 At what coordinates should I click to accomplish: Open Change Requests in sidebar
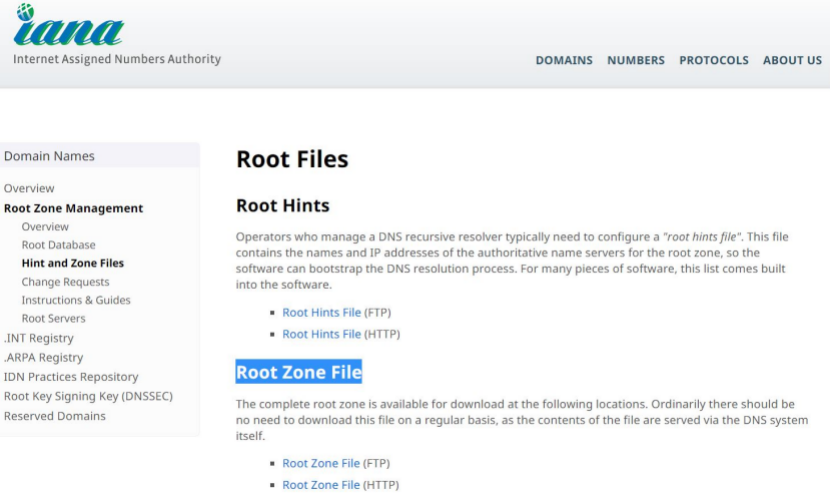[65, 282]
